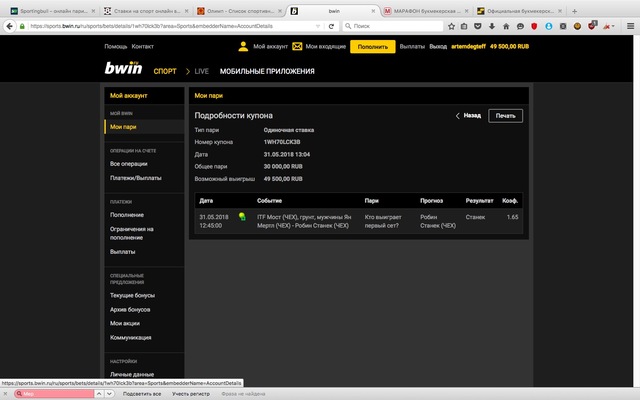Open the red shield extension icon
The image size is (640, 400).
pos(534,26)
